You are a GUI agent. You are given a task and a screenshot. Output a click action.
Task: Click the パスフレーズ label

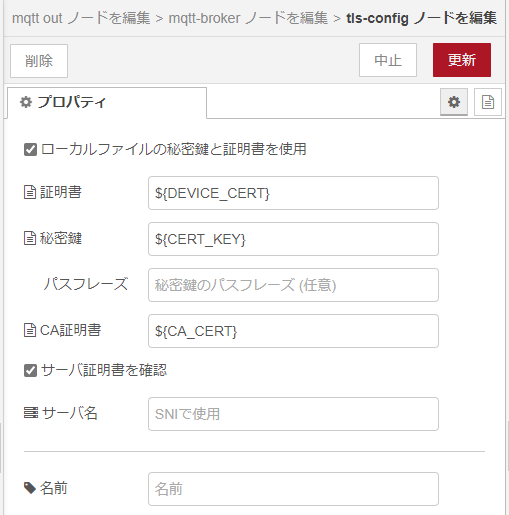86,284
